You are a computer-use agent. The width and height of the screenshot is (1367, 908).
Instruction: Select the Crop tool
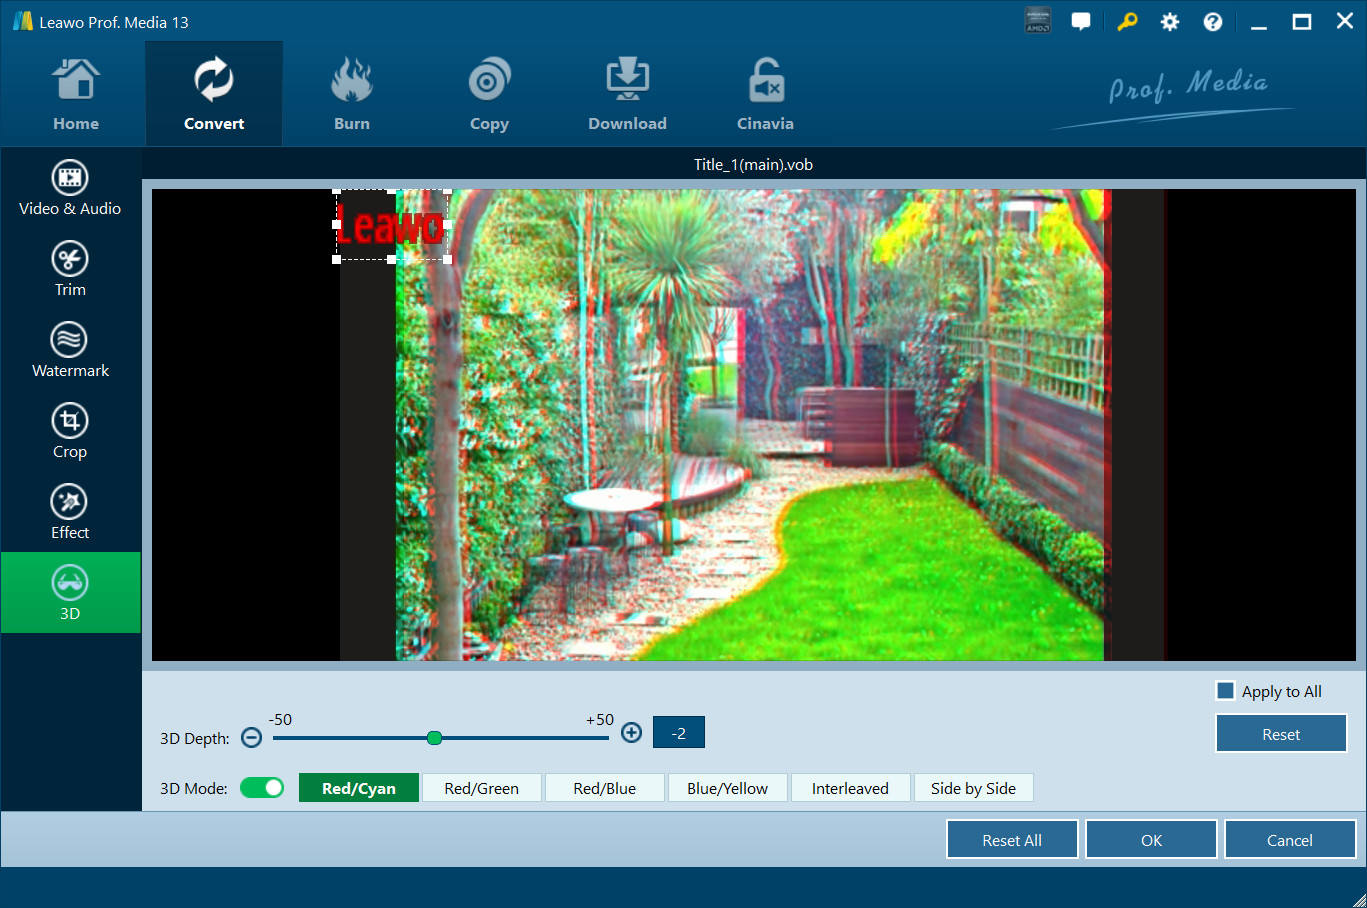(x=70, y=432)
